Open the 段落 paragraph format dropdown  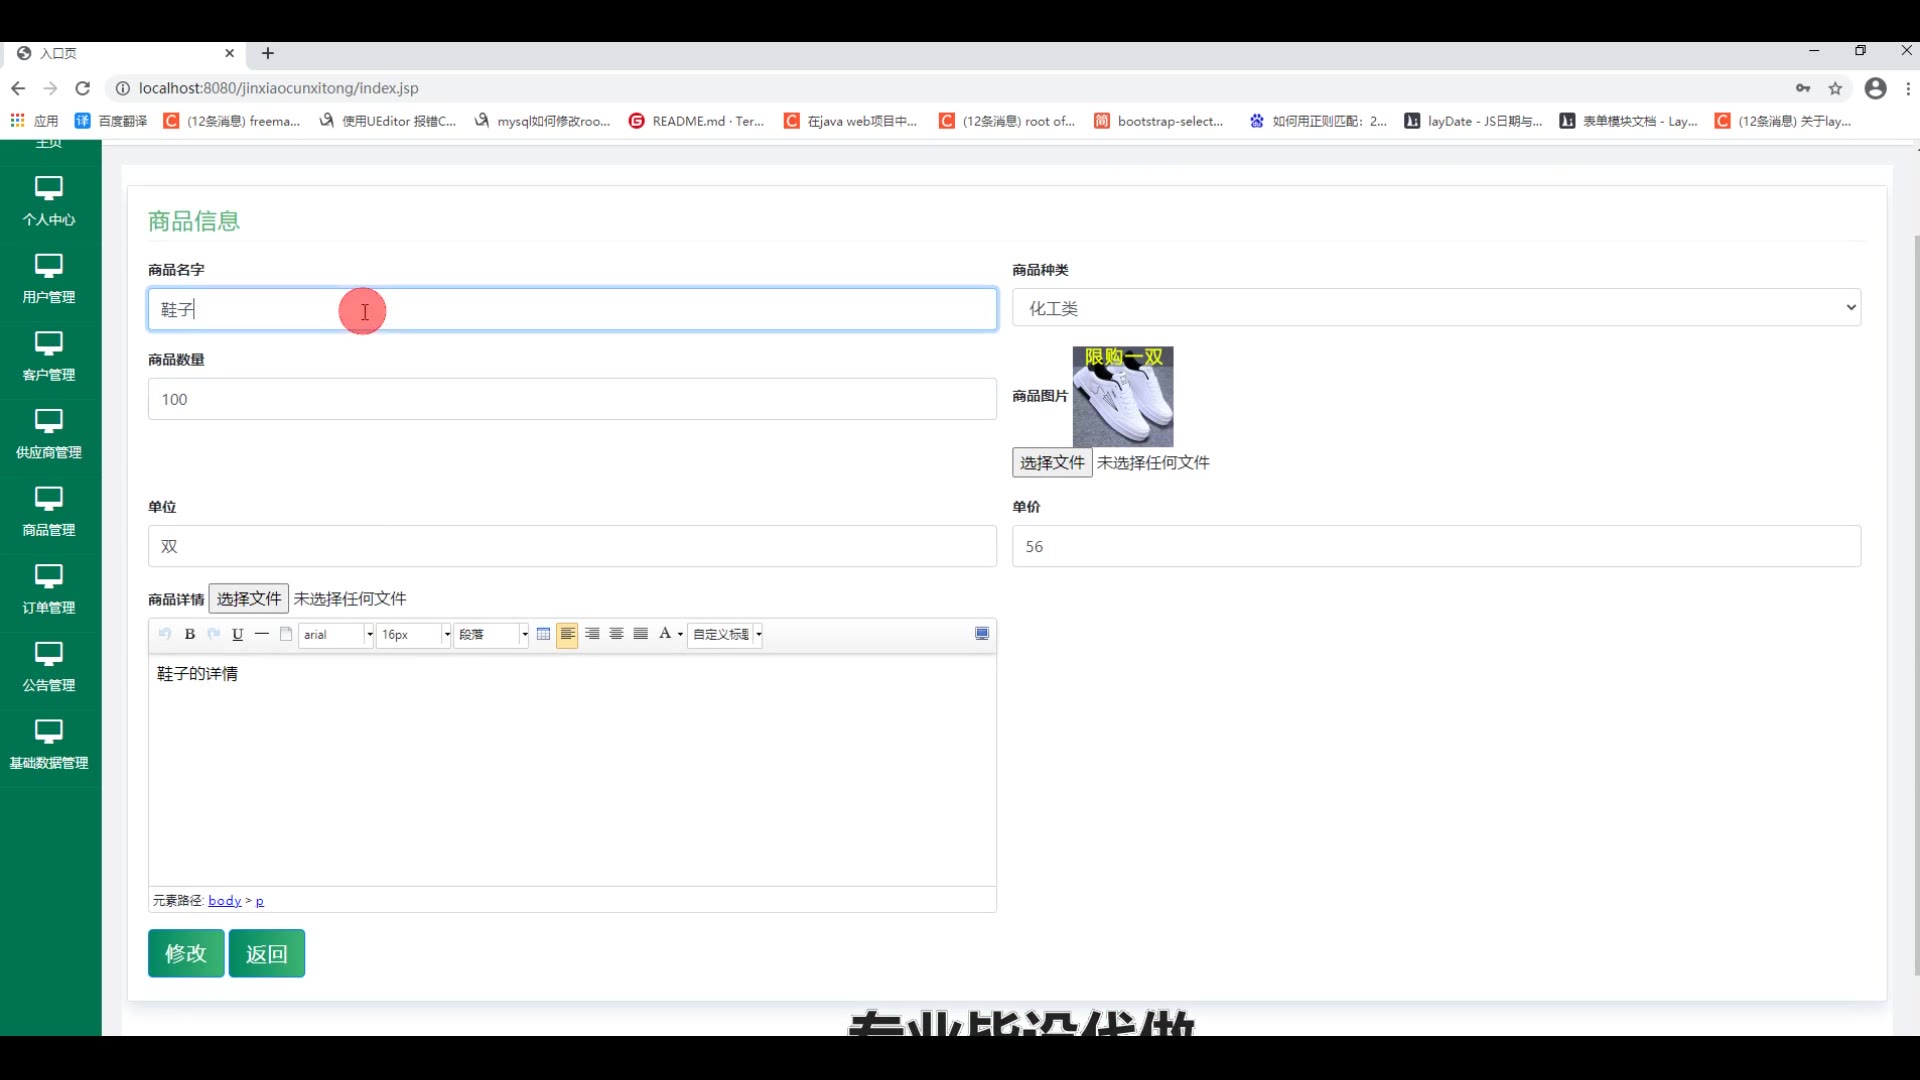524,635
